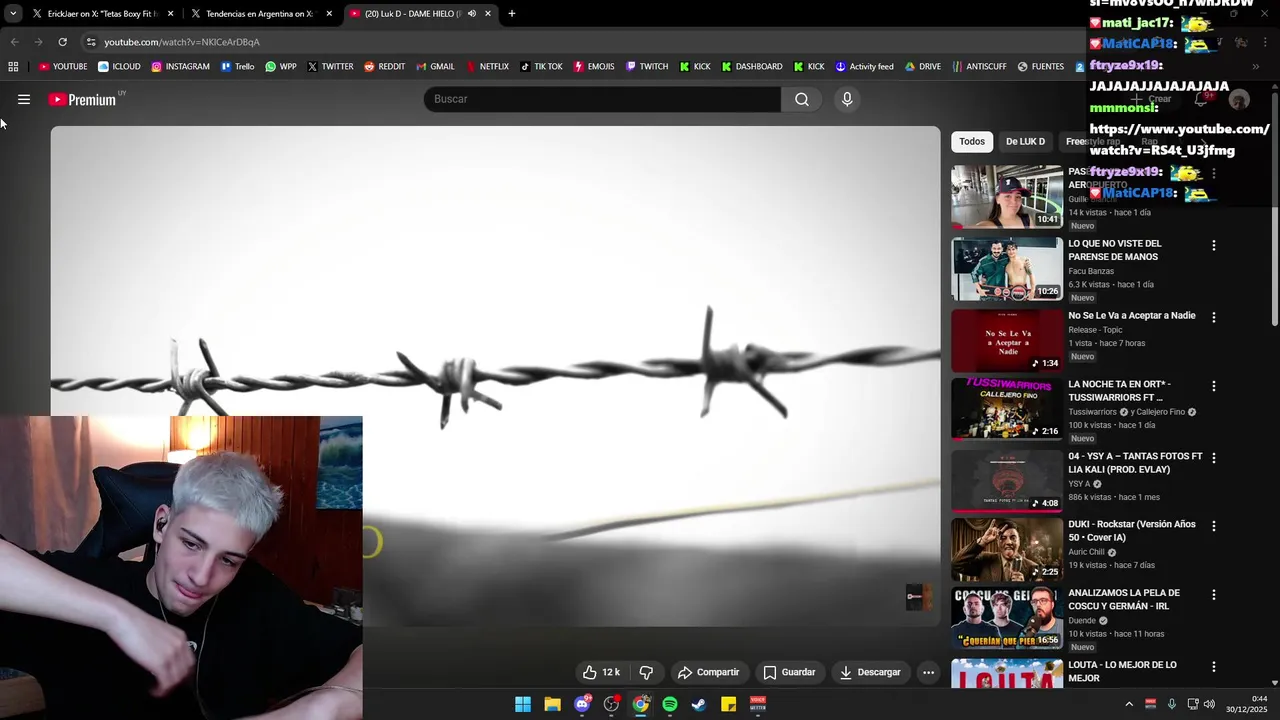The image size is (1280, 720).
Task: View site information in address bar
Action: (x=91, y=42)
